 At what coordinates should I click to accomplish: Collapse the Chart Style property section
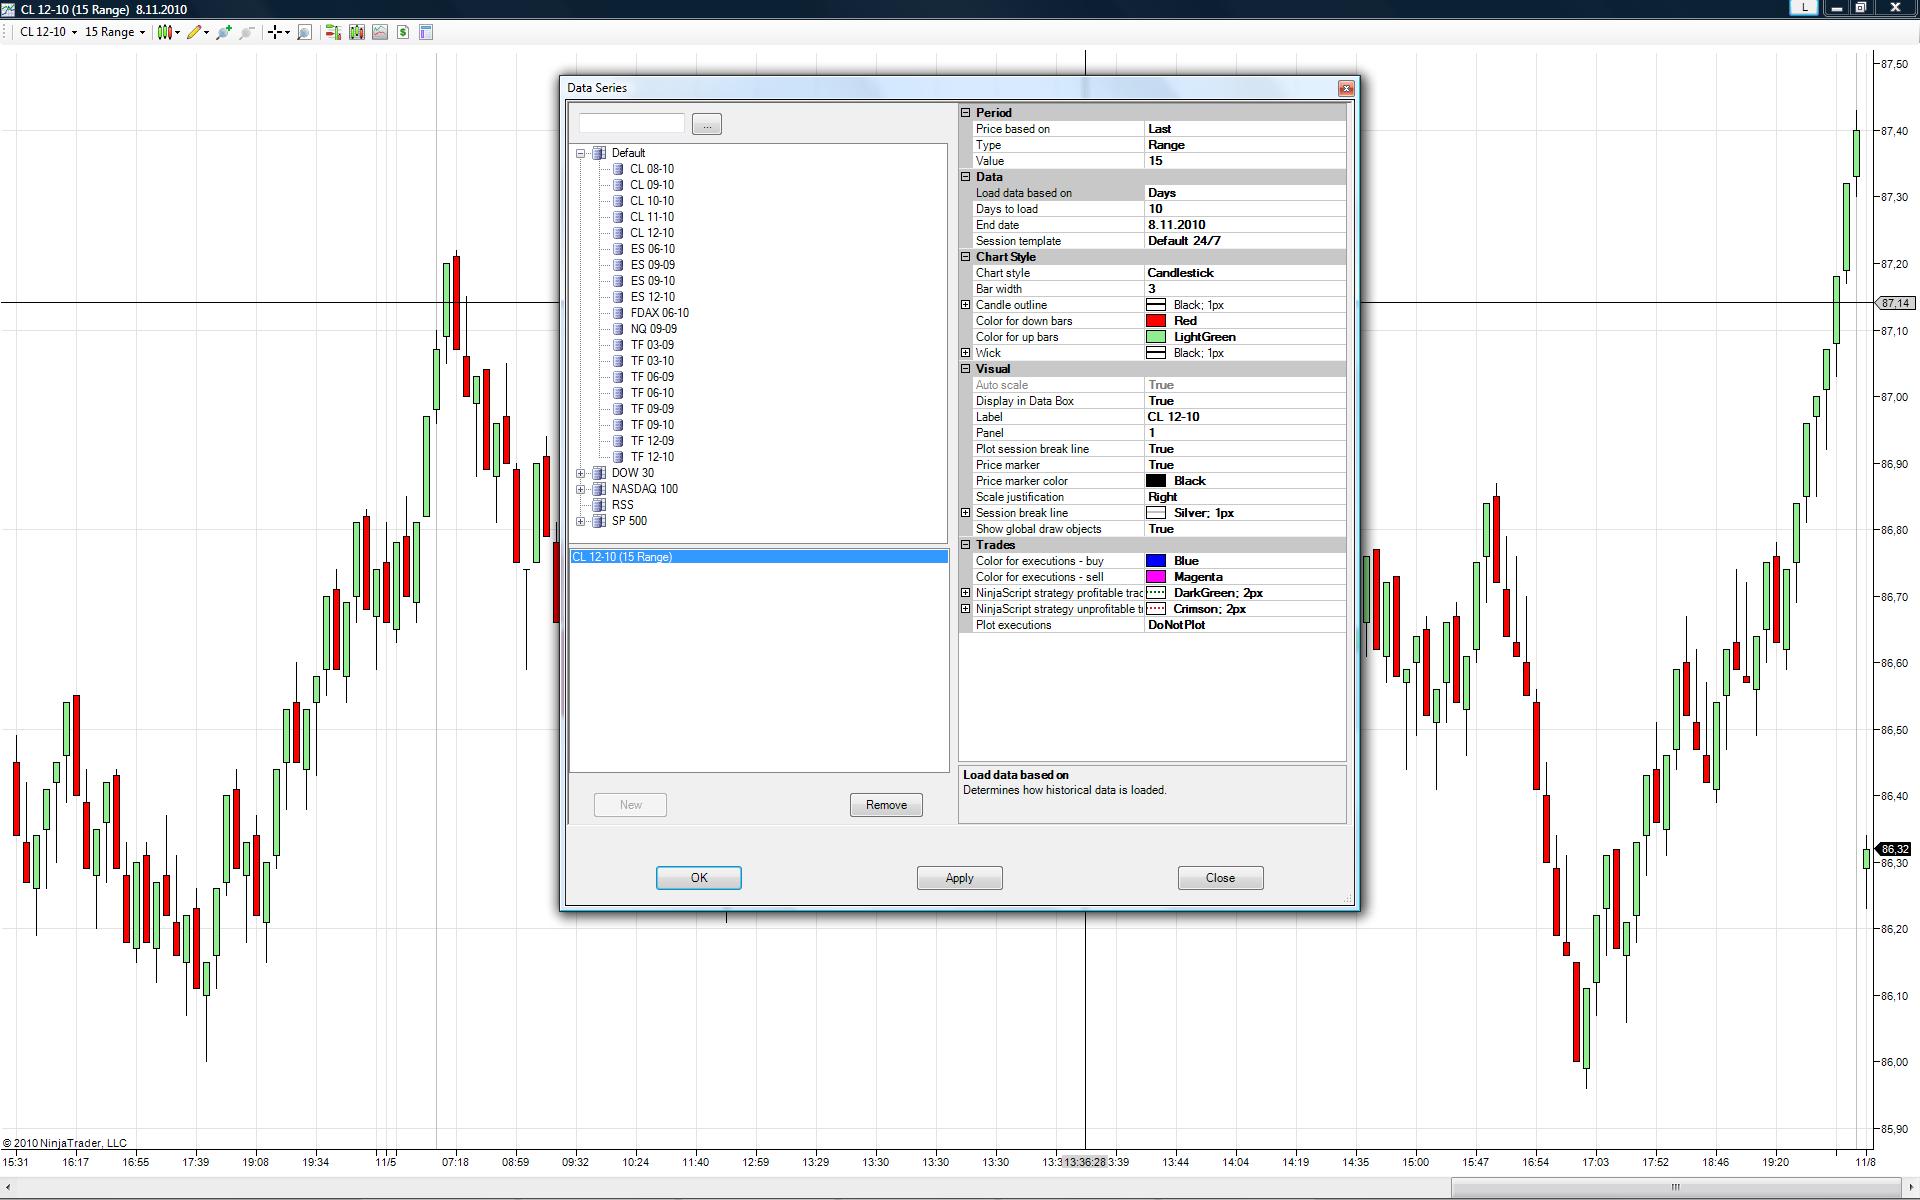coord(966,257)
